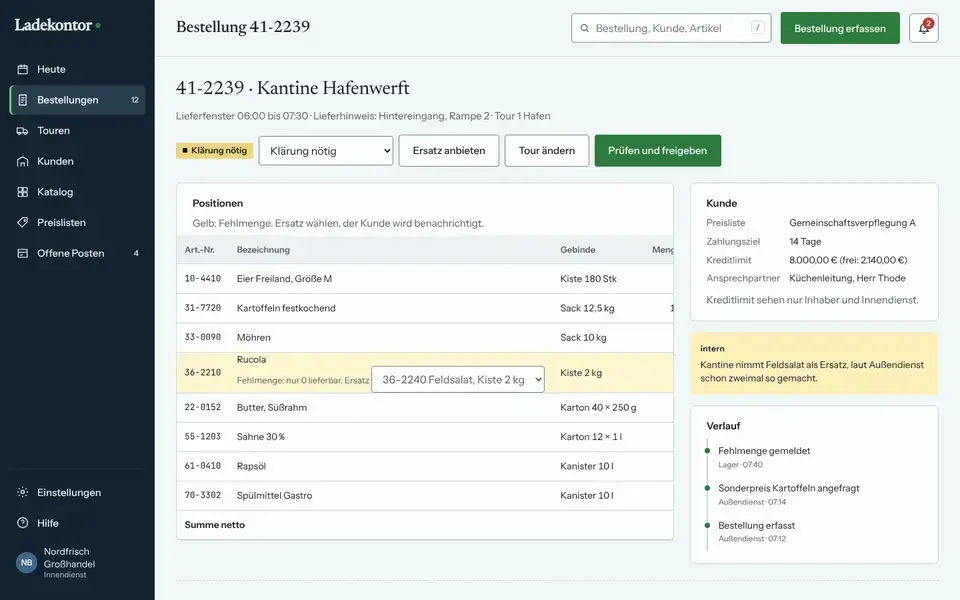The width and height of the screenshot is (960, 600).
Task: Click the Kunden building icon
Action: click(x=23, y=161)
